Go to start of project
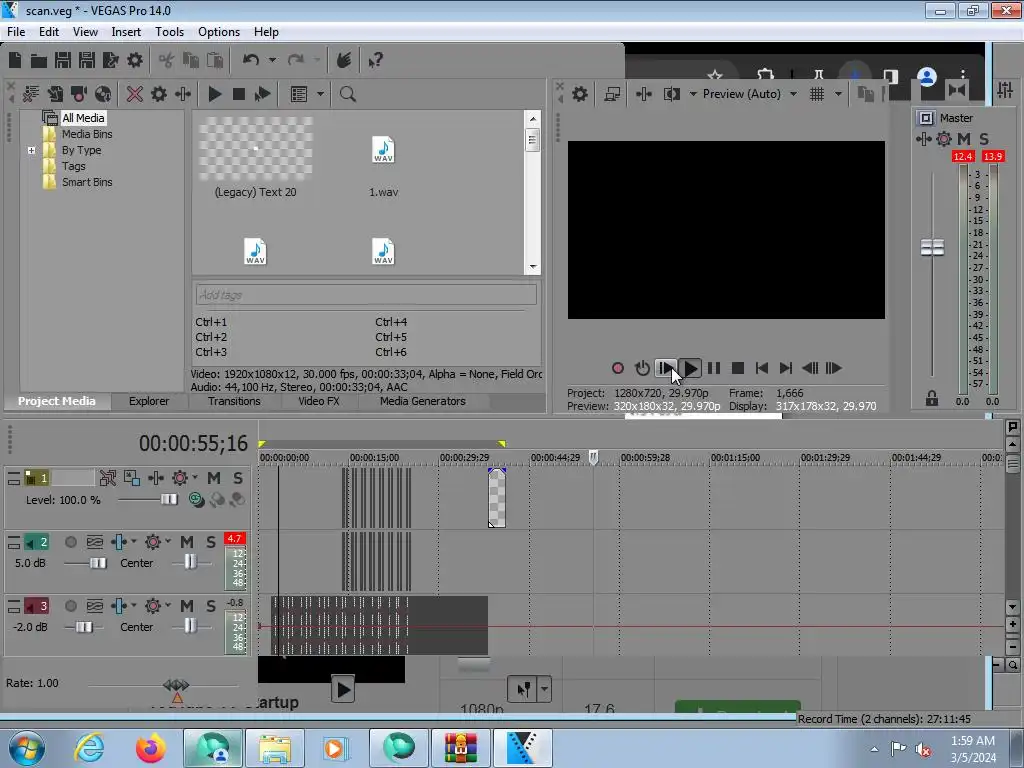 pos(761,368)
